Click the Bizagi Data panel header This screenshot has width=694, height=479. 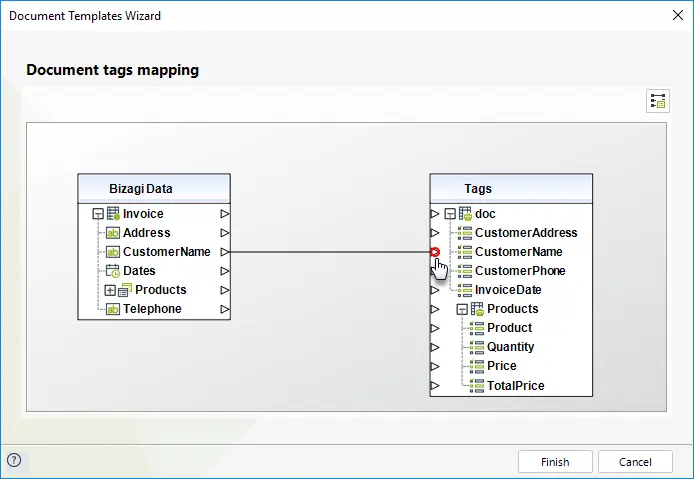coord(154,189)
